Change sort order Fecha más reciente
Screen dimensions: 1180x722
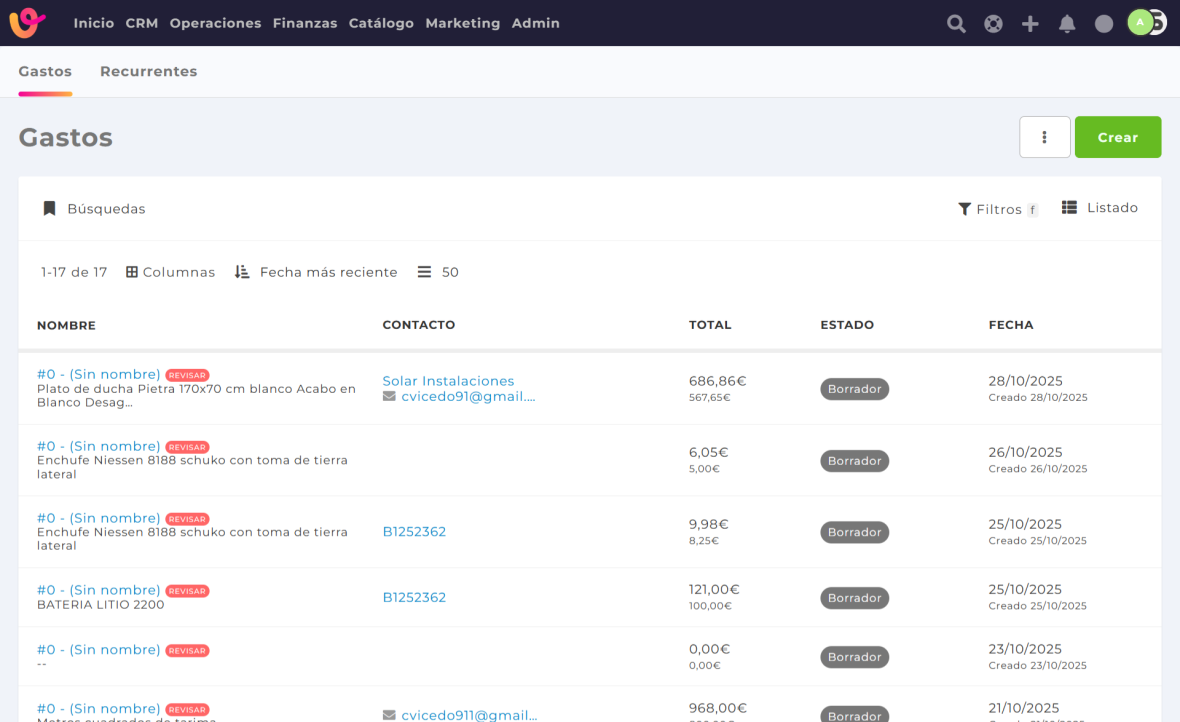click(x=316, y=272)
